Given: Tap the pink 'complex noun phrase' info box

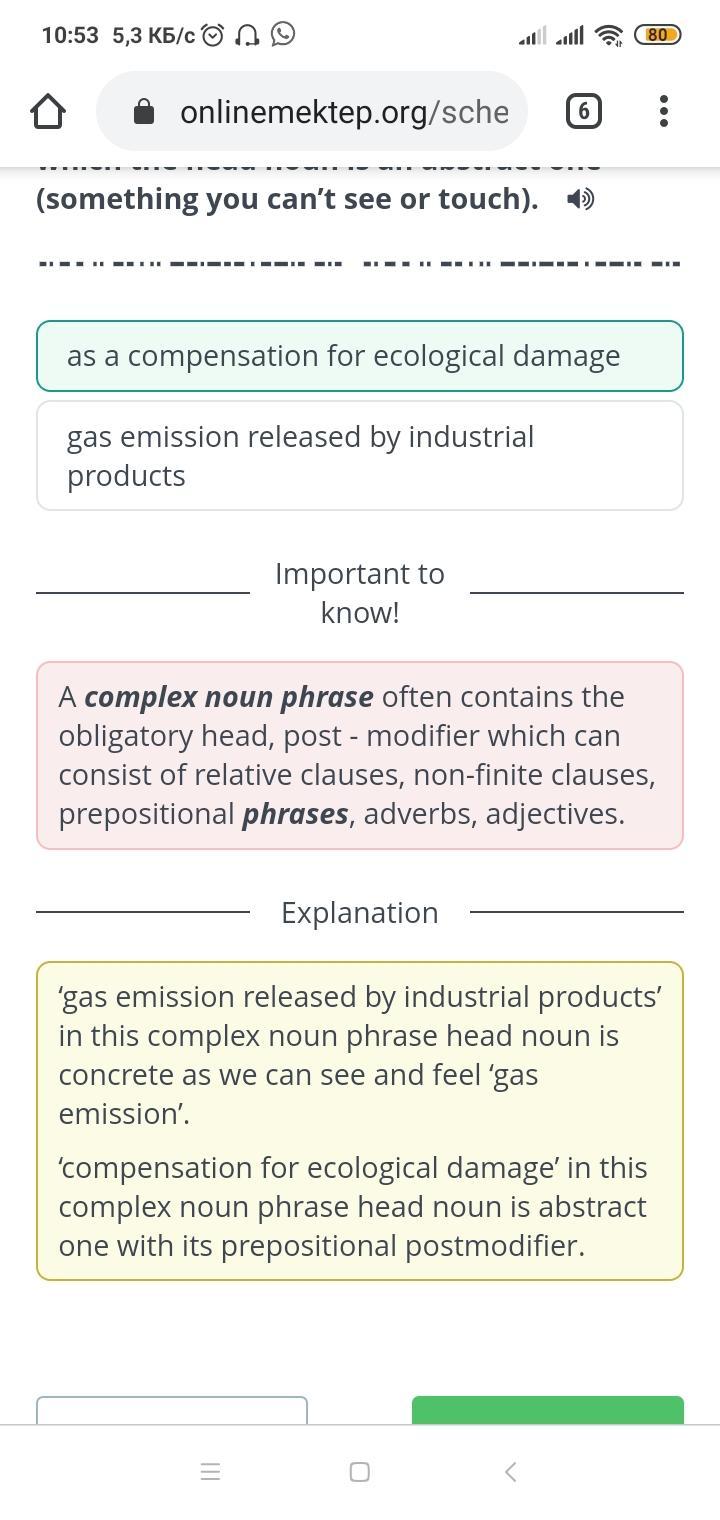Looking at the screenshot, I should click(360, 755).
